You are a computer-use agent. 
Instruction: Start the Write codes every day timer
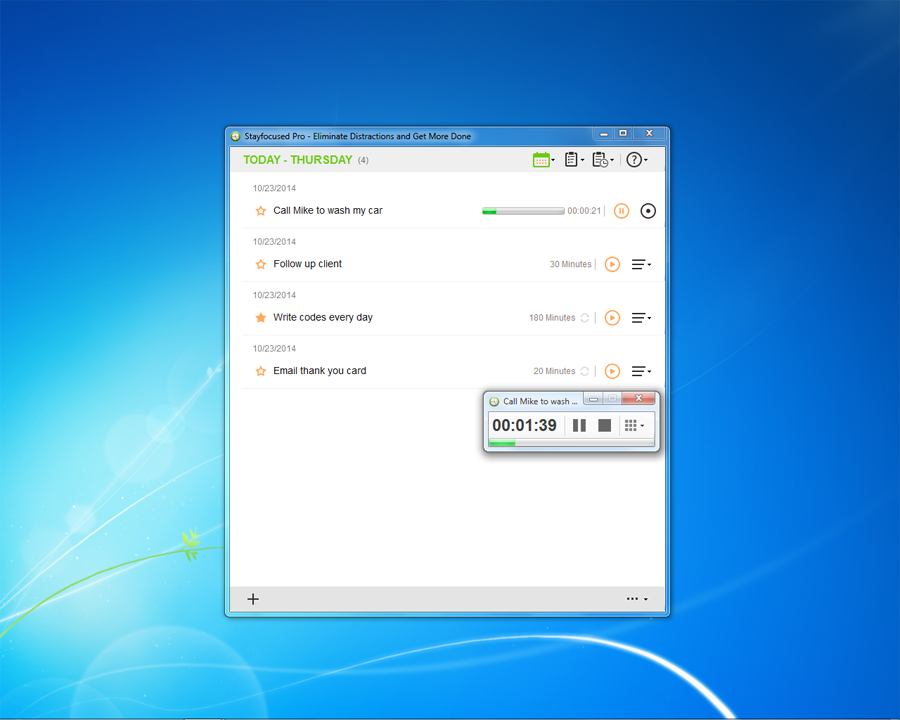point(612,318)
